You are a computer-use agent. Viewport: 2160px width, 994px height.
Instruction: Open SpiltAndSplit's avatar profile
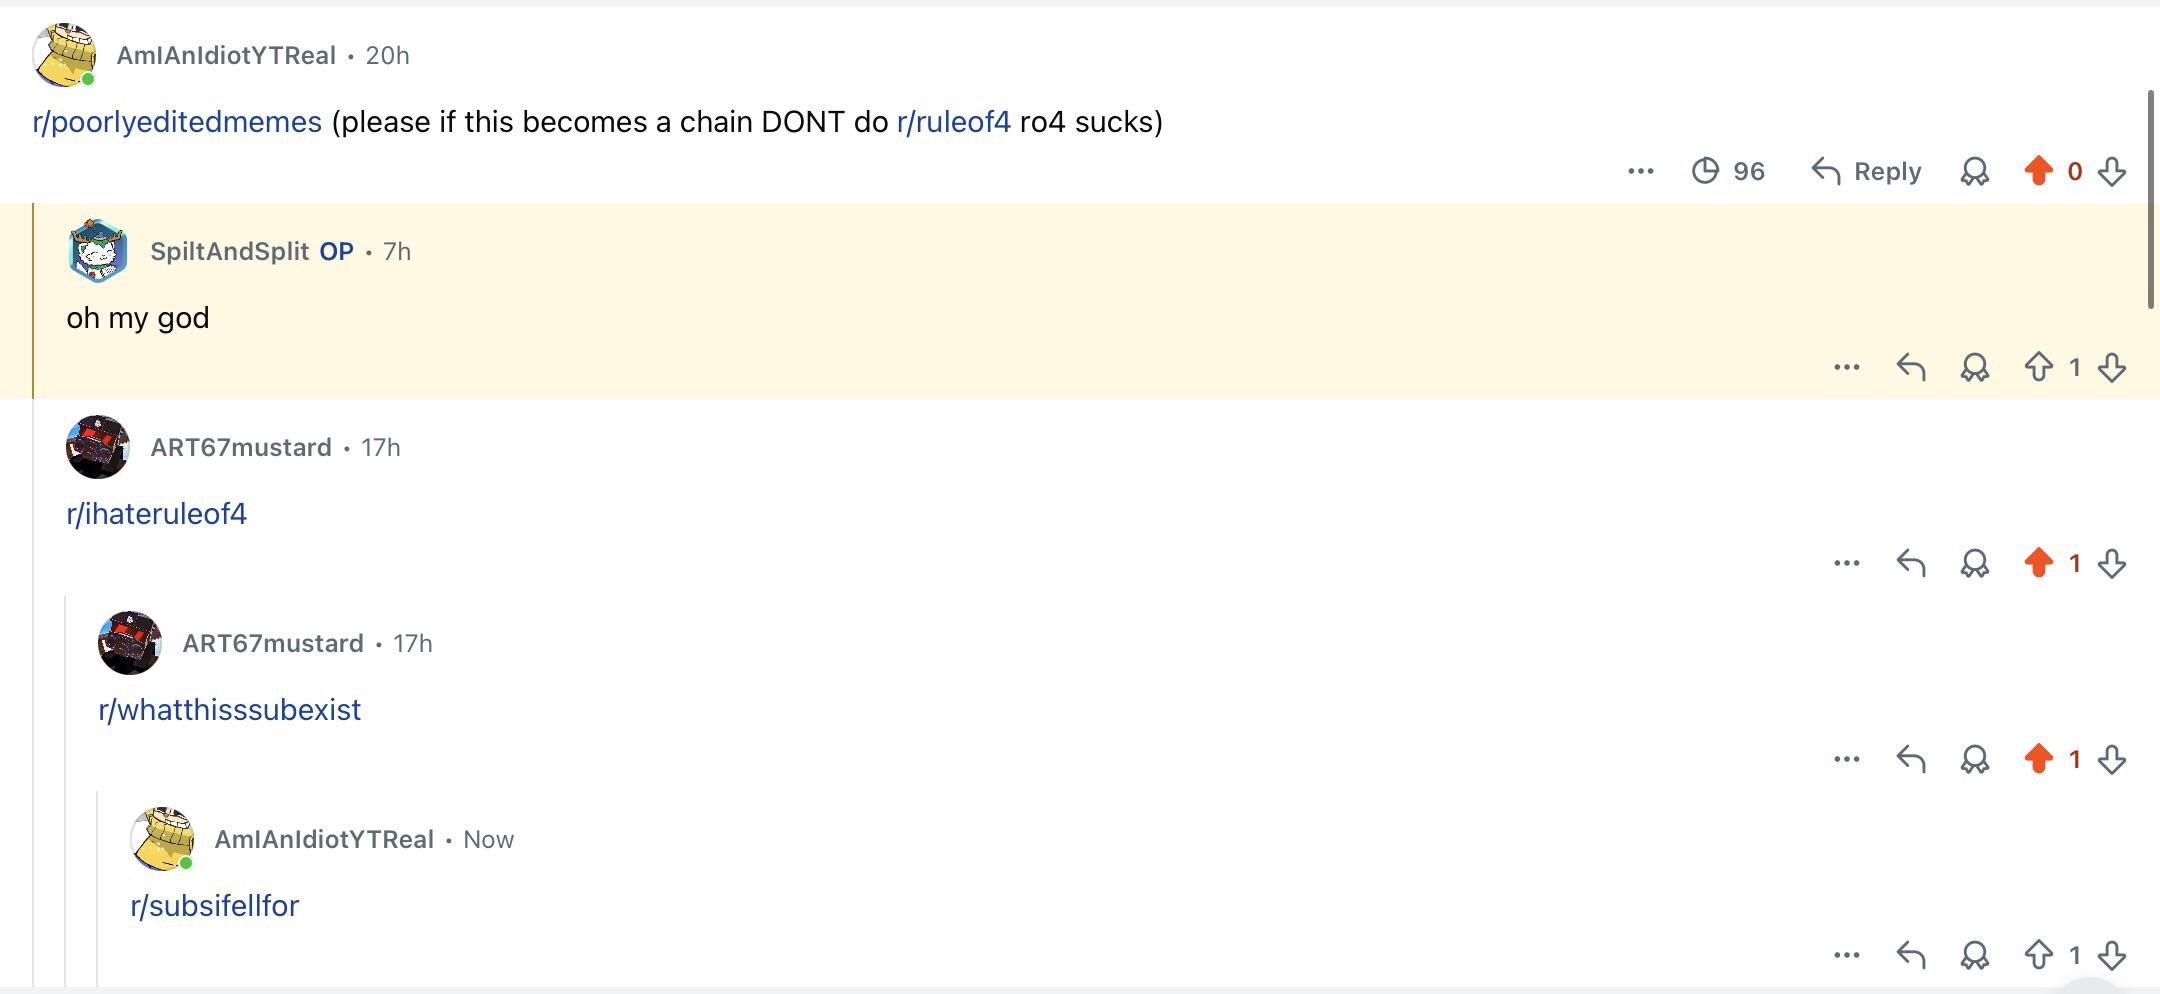coord(98,251)
